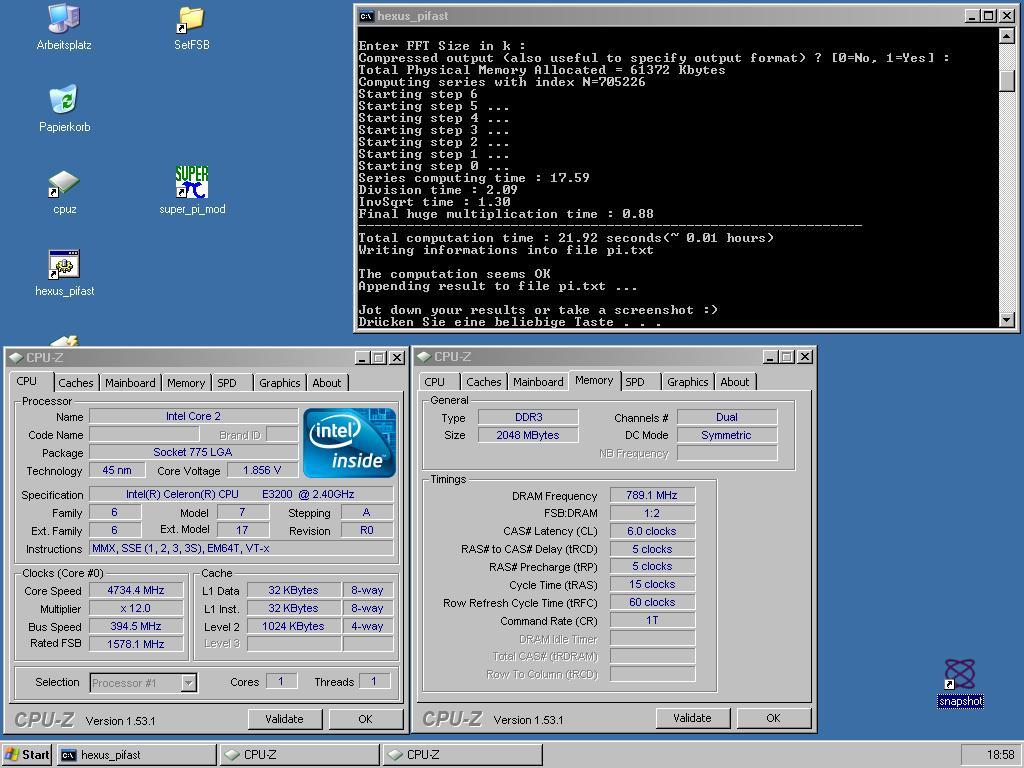
Task: Open the Start menu
Action: [27, 755]
